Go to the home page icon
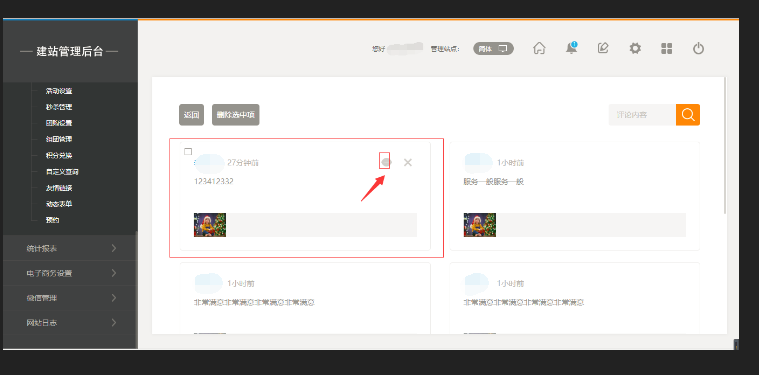Viewport: 759px width, 375px height. [539, 48]
